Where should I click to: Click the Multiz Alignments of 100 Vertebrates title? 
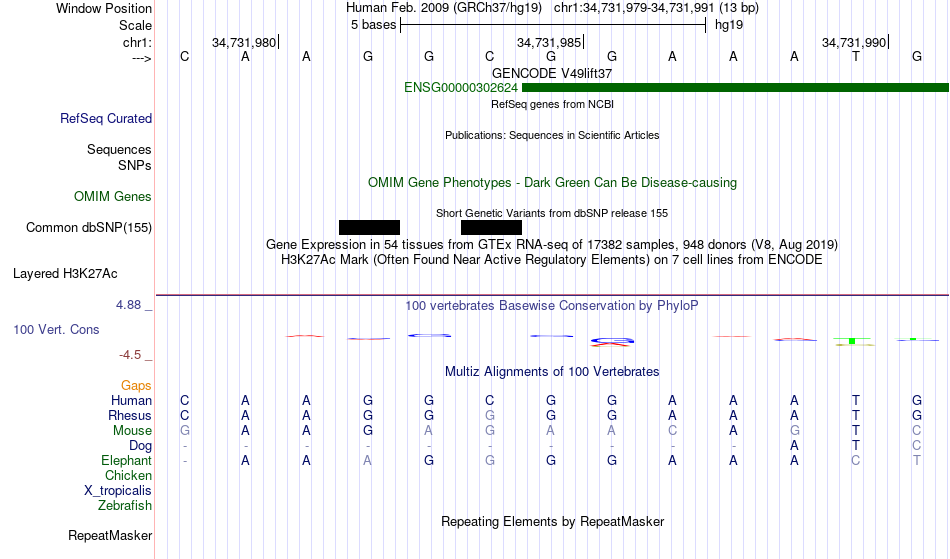pos(552,372)
